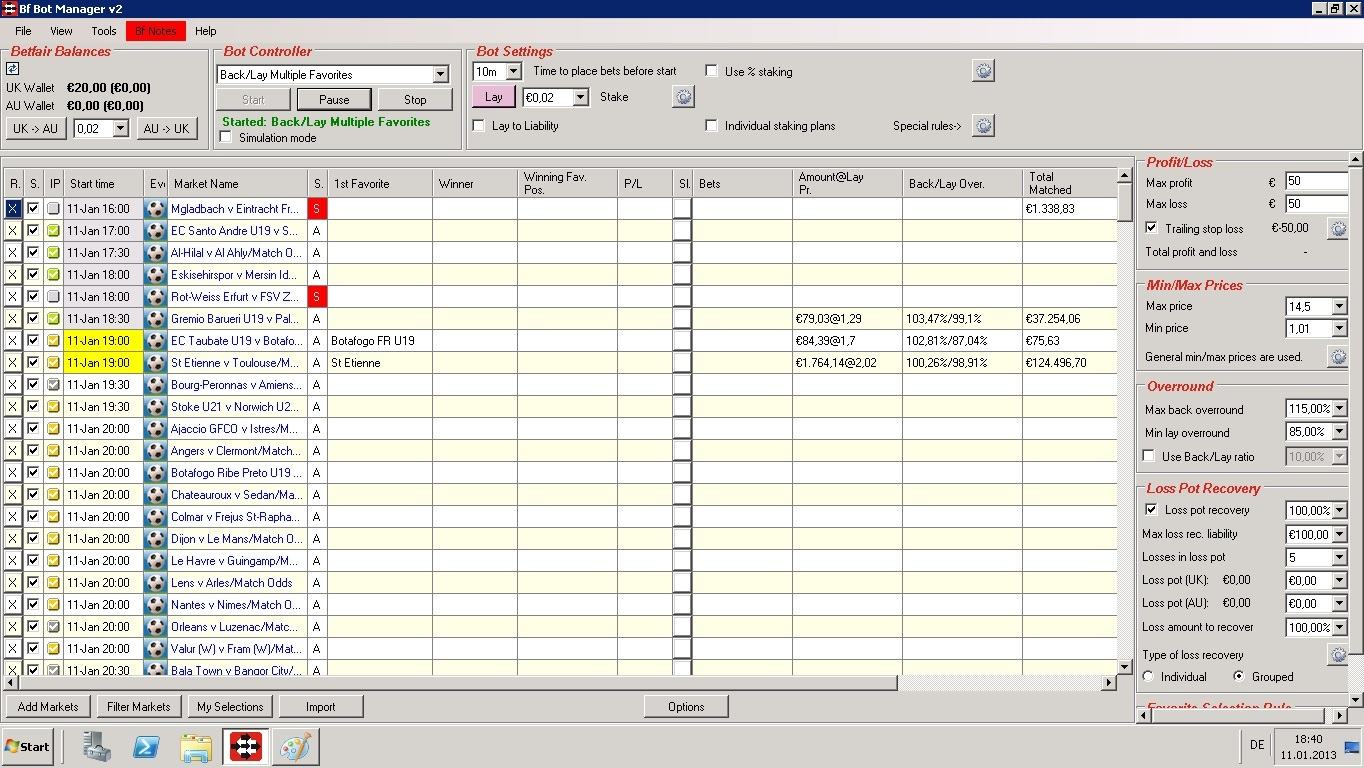
Task: Click the Import button
Action: click(321, 707)
